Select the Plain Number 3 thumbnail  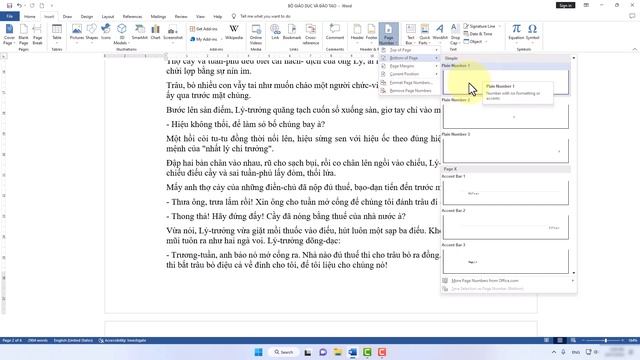(505, 150)
